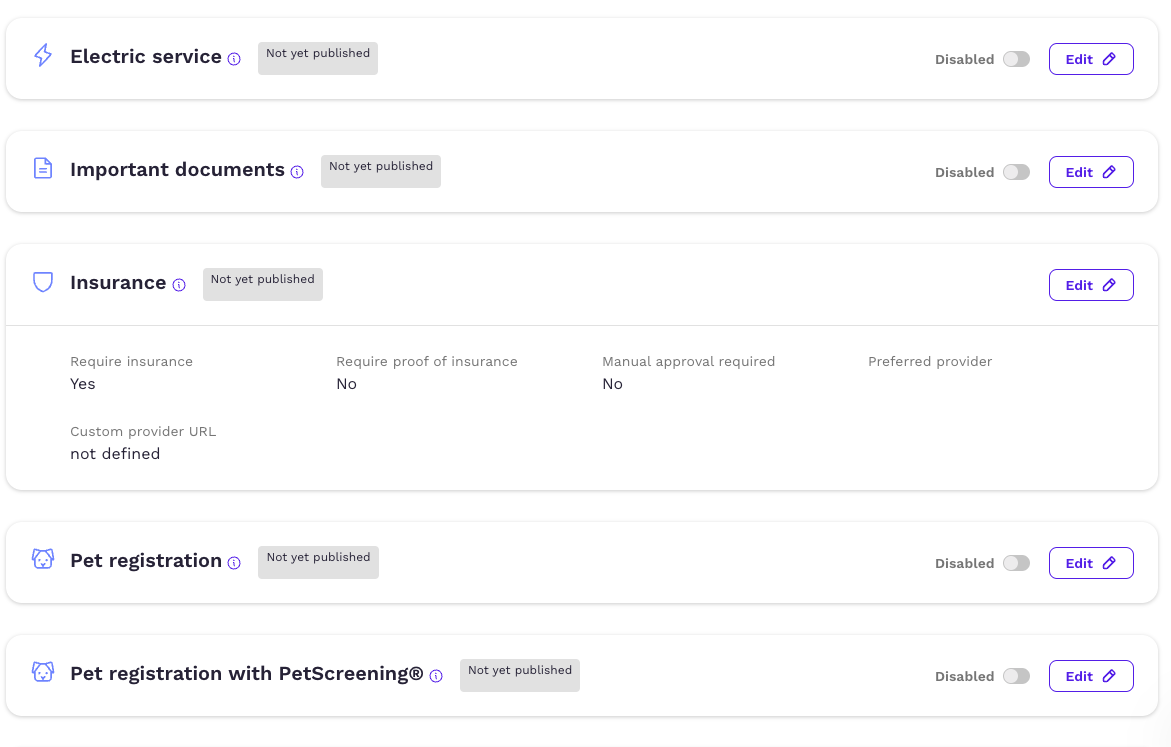Click the Pet registration dog icon
This screenshot has height=747, width=1171.
point(43,559)
